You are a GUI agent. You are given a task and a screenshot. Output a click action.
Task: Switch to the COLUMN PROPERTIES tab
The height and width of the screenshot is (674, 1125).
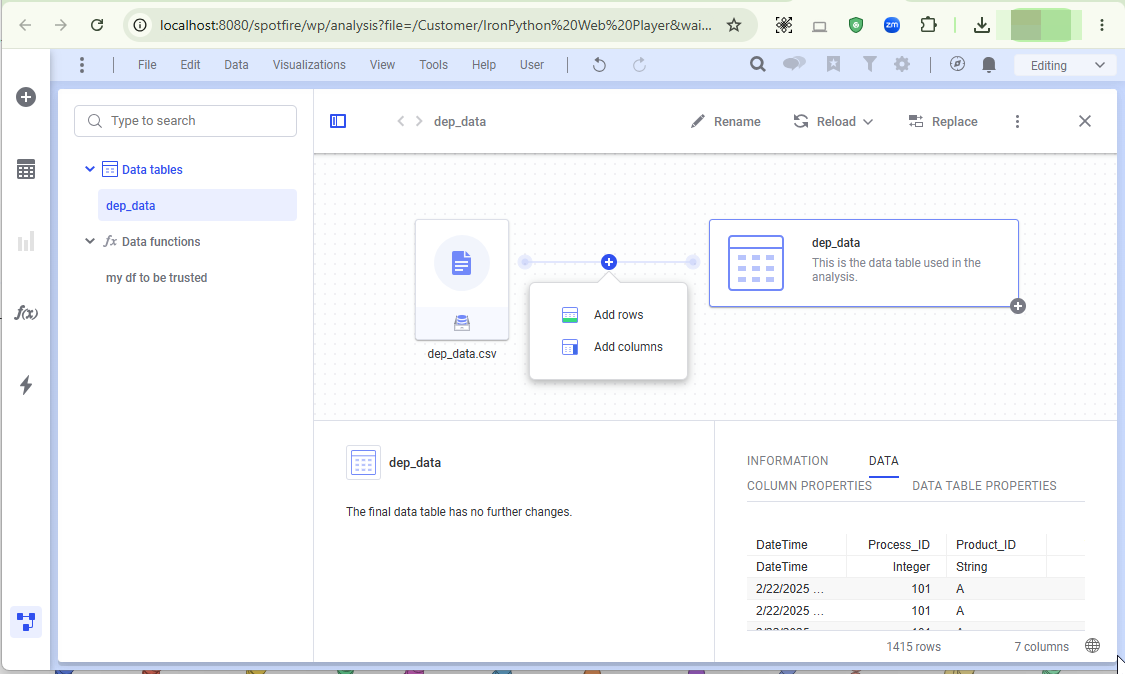tap(809, 486)
